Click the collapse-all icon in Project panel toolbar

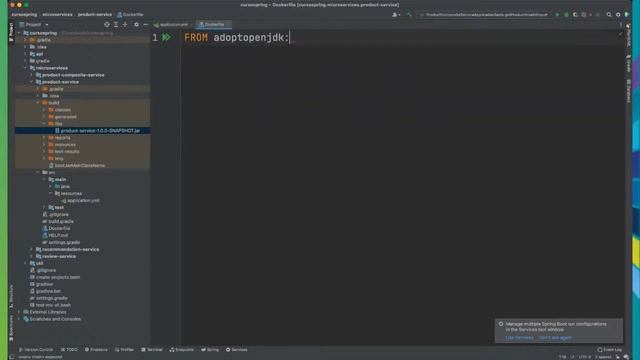pos(125,24)
